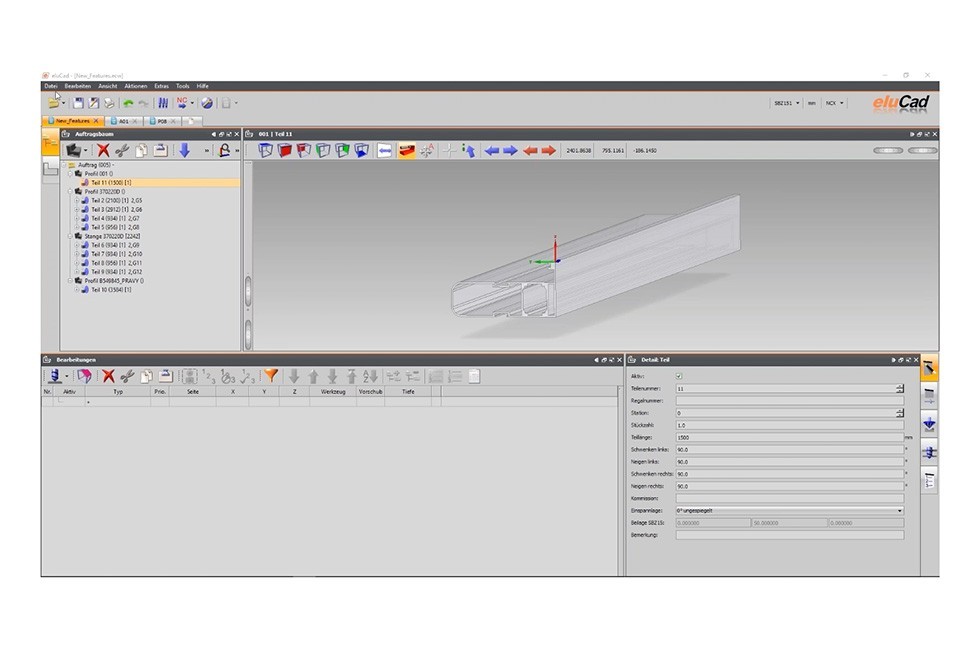Click the Seite column header
Image resolution: width=980 pixels, height=653 pixels.
pos(192,392)
